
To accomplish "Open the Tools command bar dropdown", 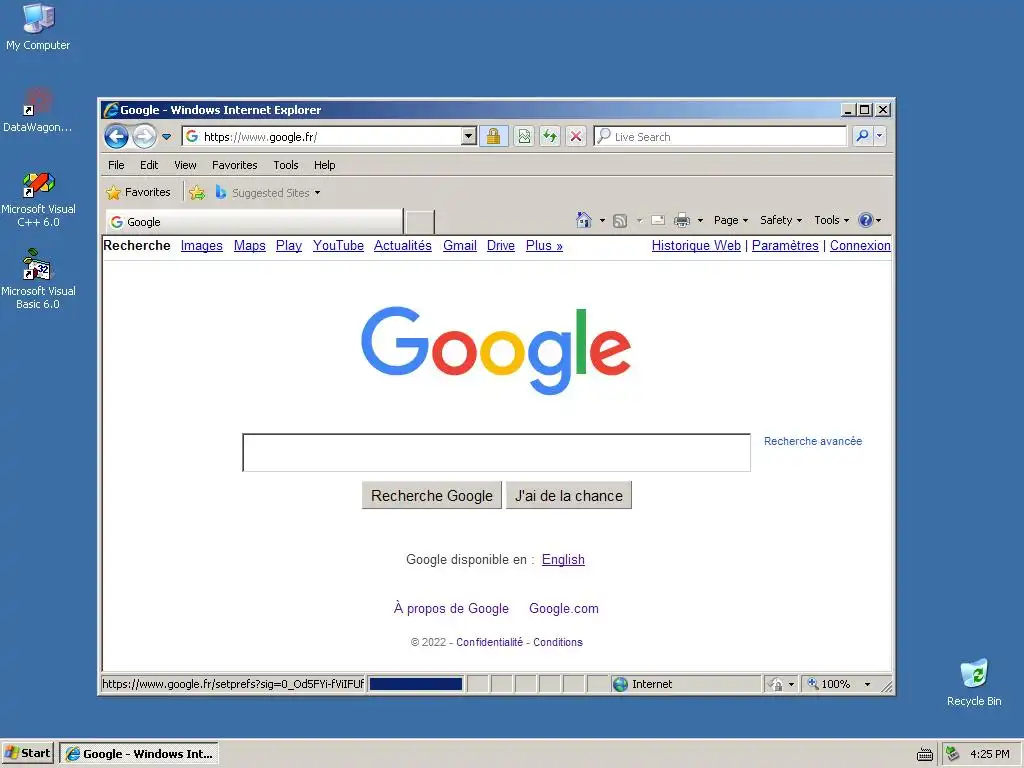I will pyautogui.click(x=831, y=220).
